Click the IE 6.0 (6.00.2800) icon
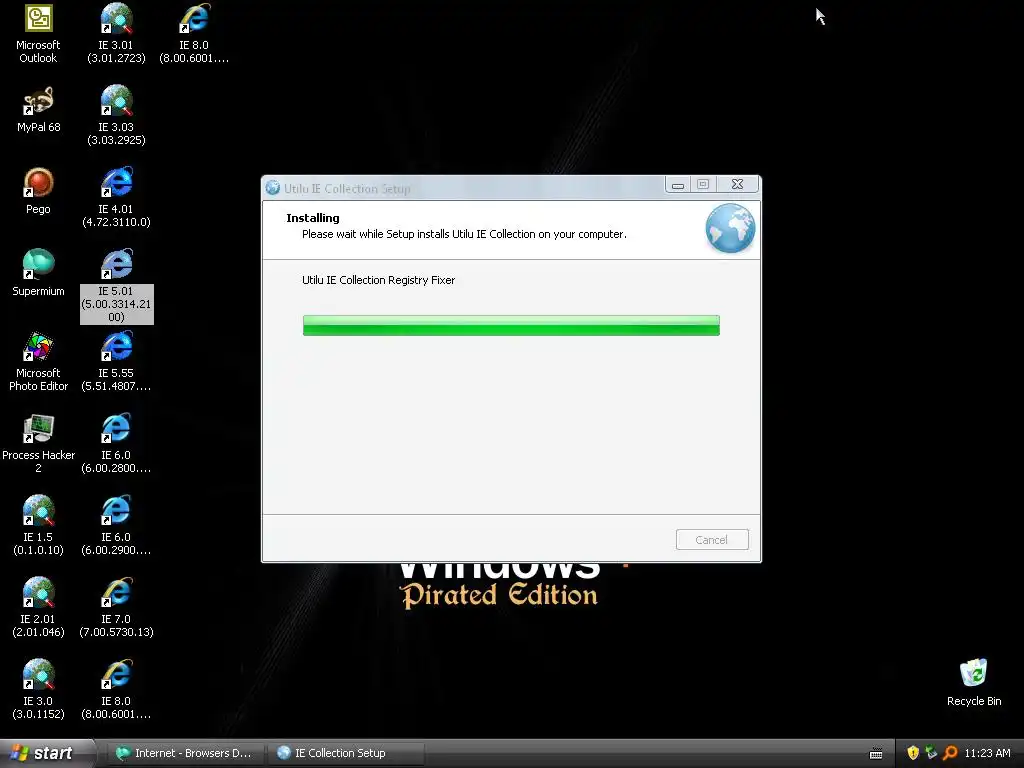The image size is (1024, 768). point(116,444)
